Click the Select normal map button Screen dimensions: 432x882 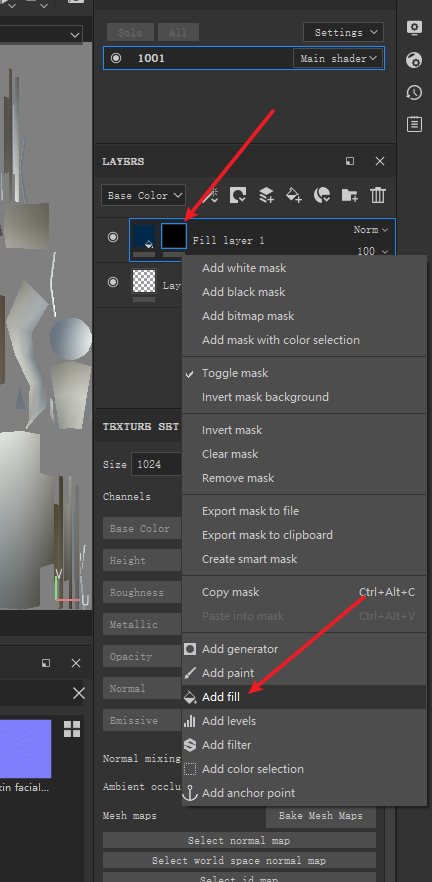click(239, 840)
